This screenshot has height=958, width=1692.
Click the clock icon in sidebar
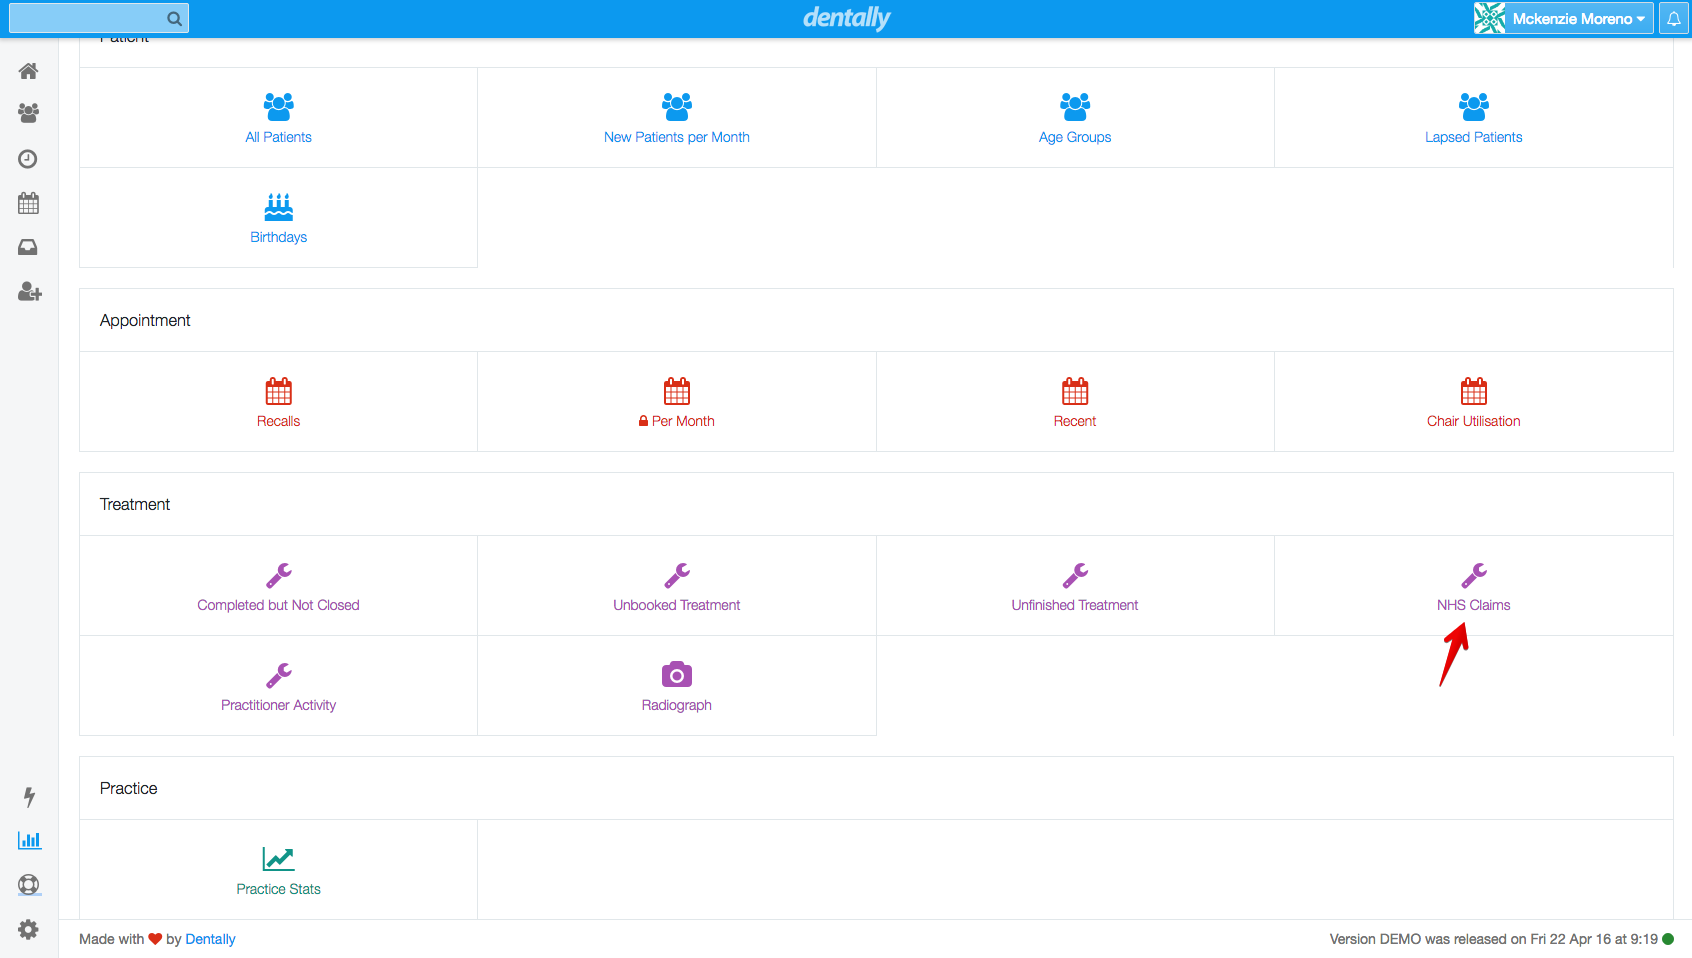pos(29,159)
